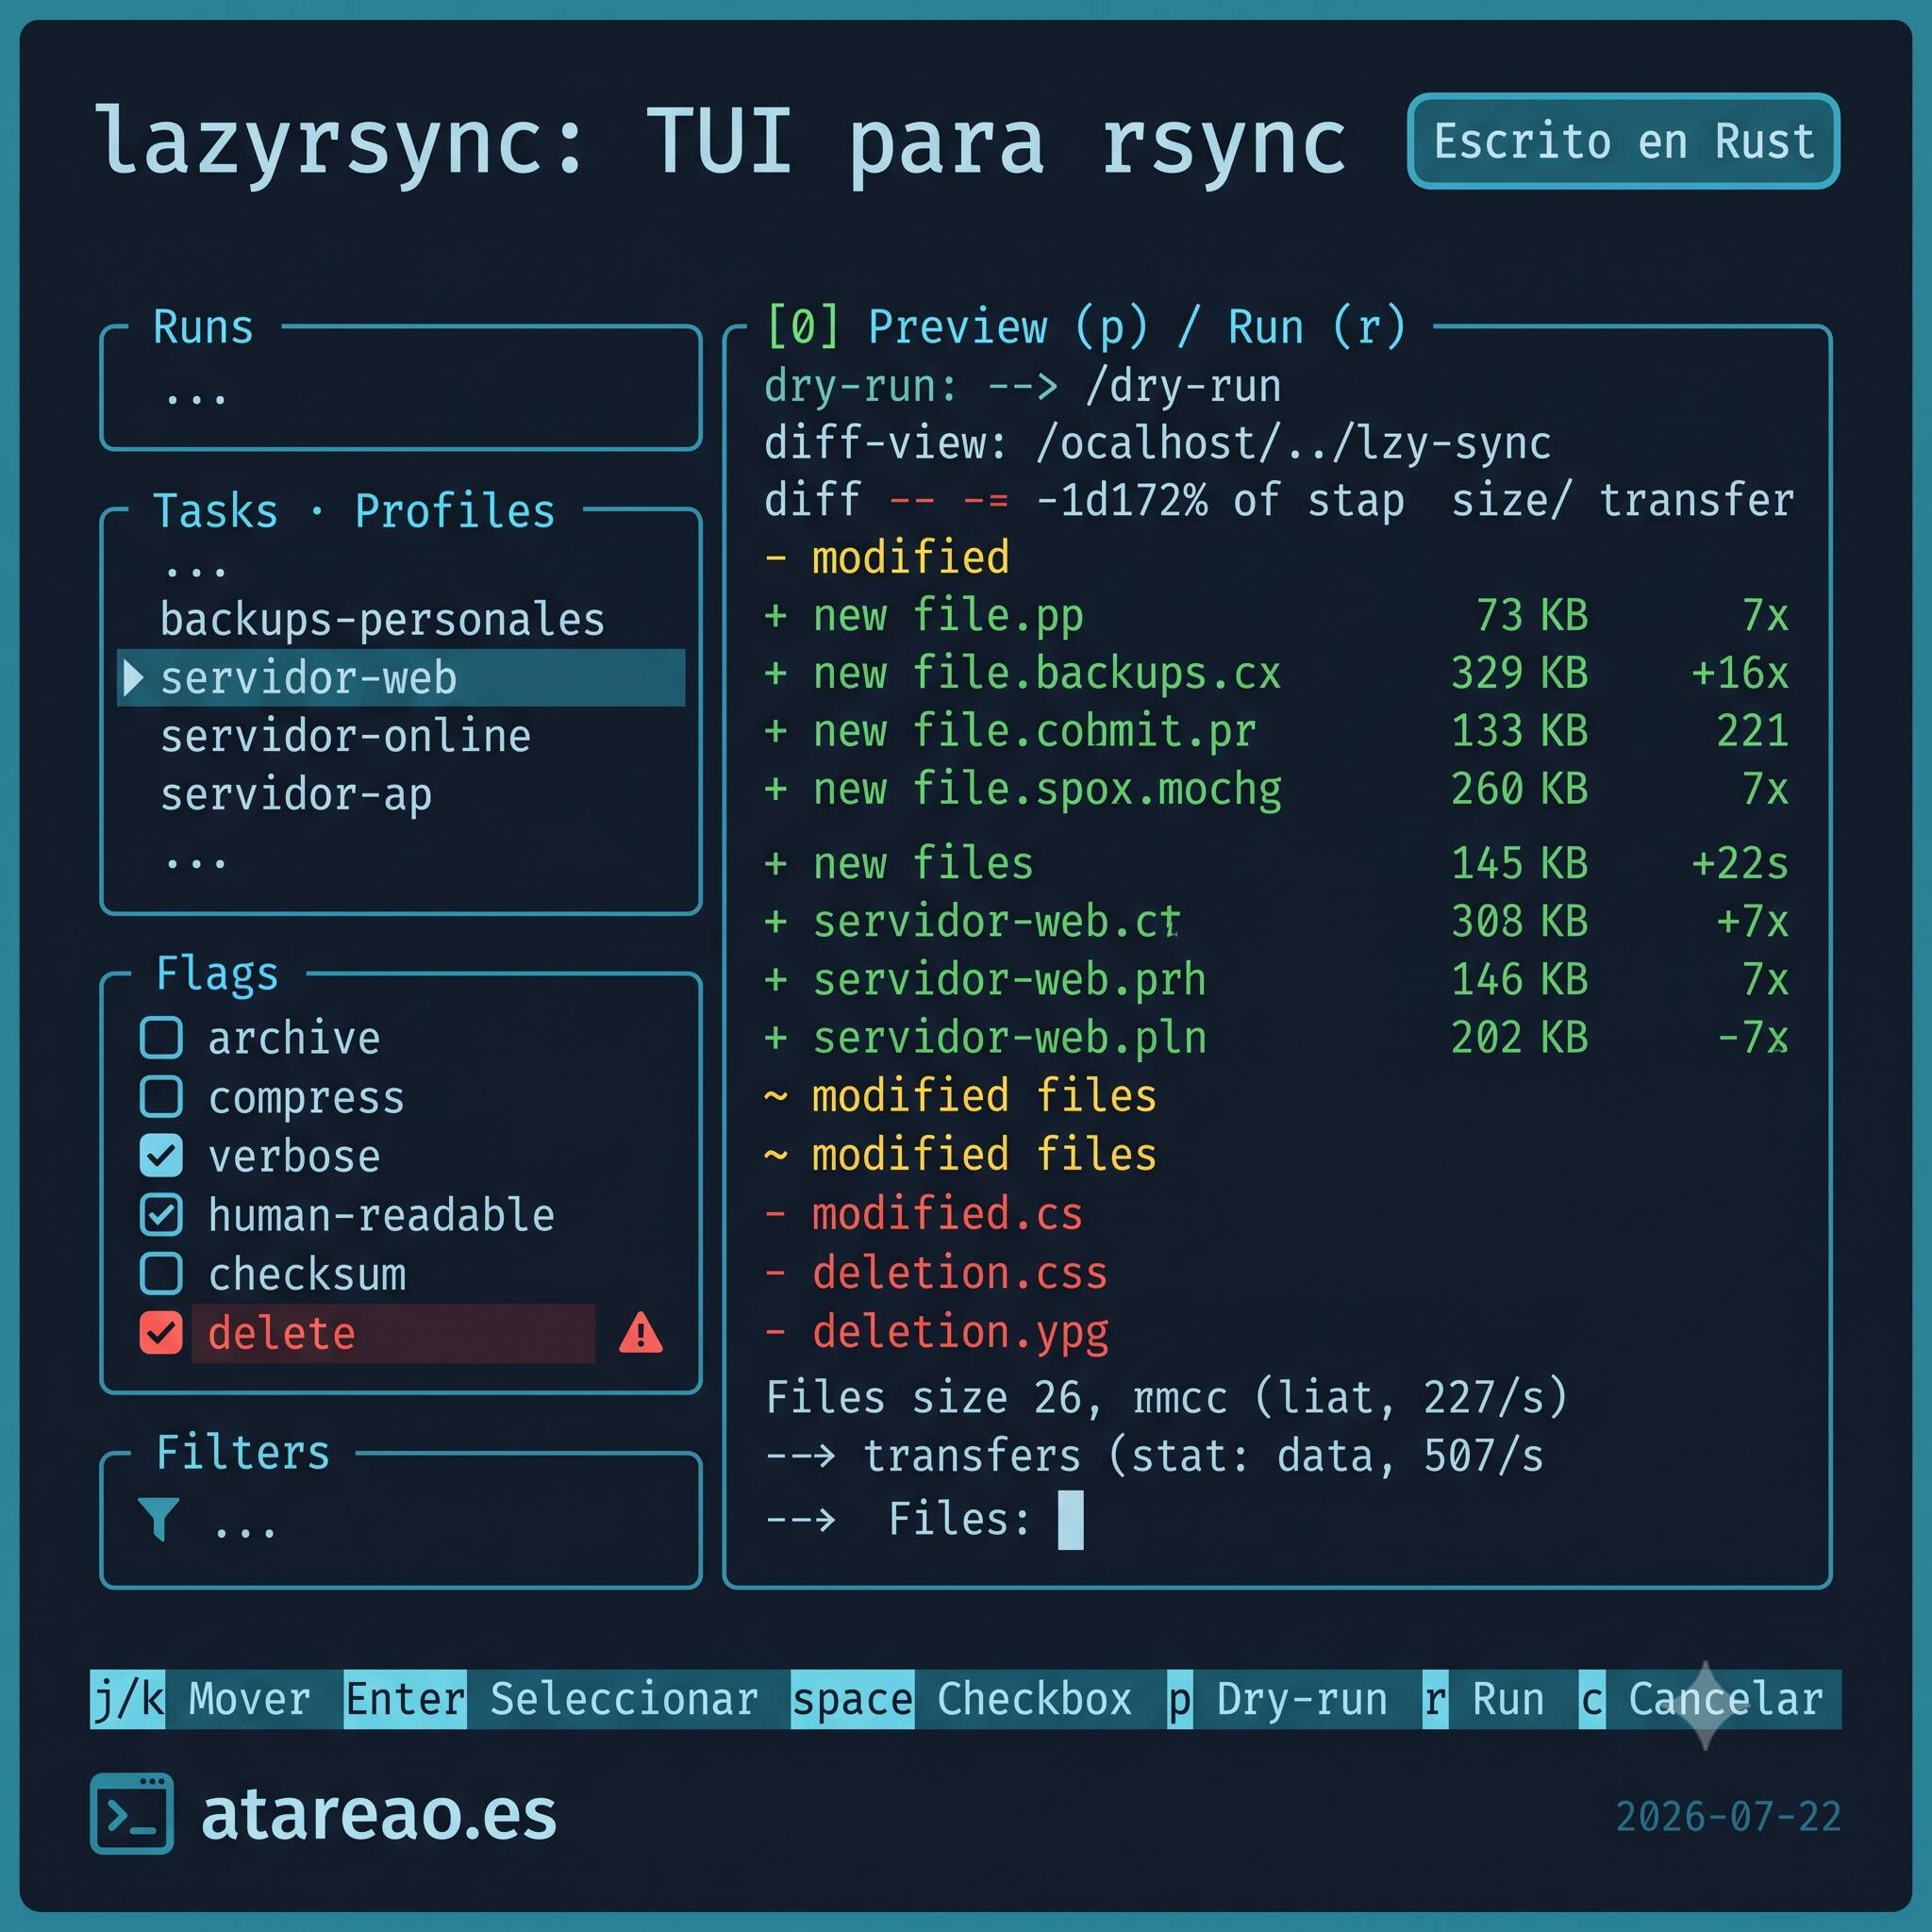Viewport: 1932px width, 1932px height.
Task: Uncheck the red delete flag
Action: pyautogui.click(x=161, y=1332)
